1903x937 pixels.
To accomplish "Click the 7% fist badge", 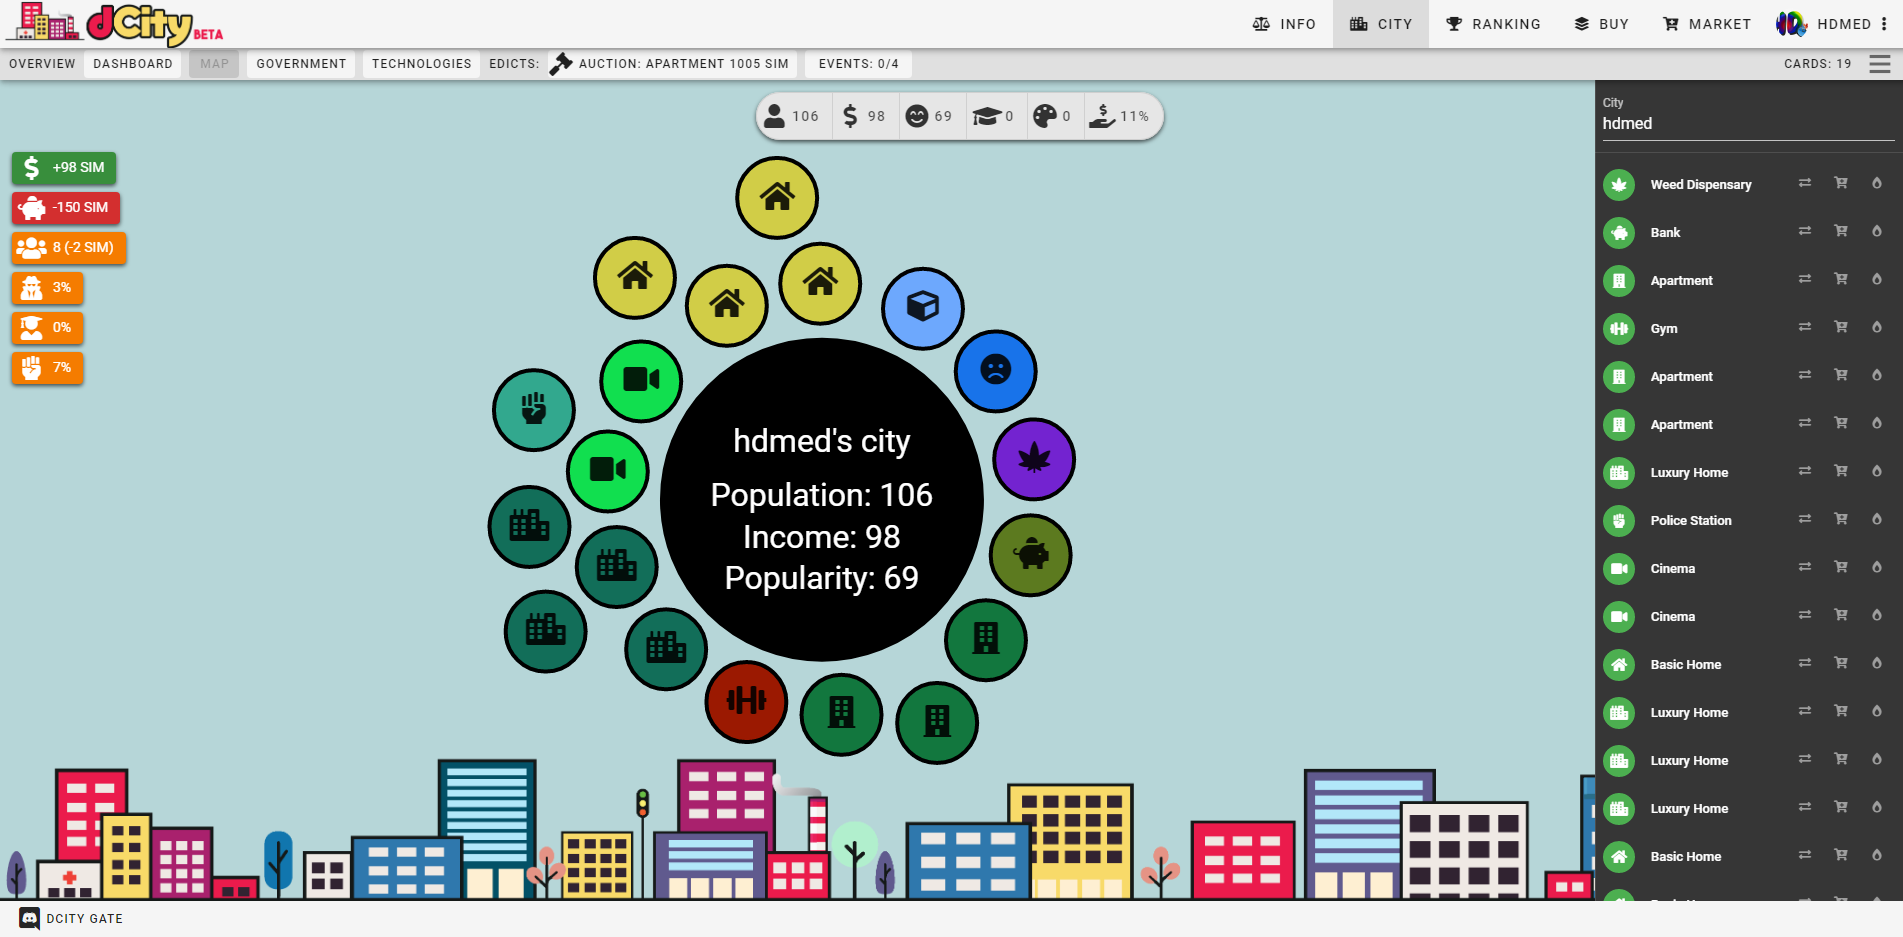I will click(x=47, y=368).
